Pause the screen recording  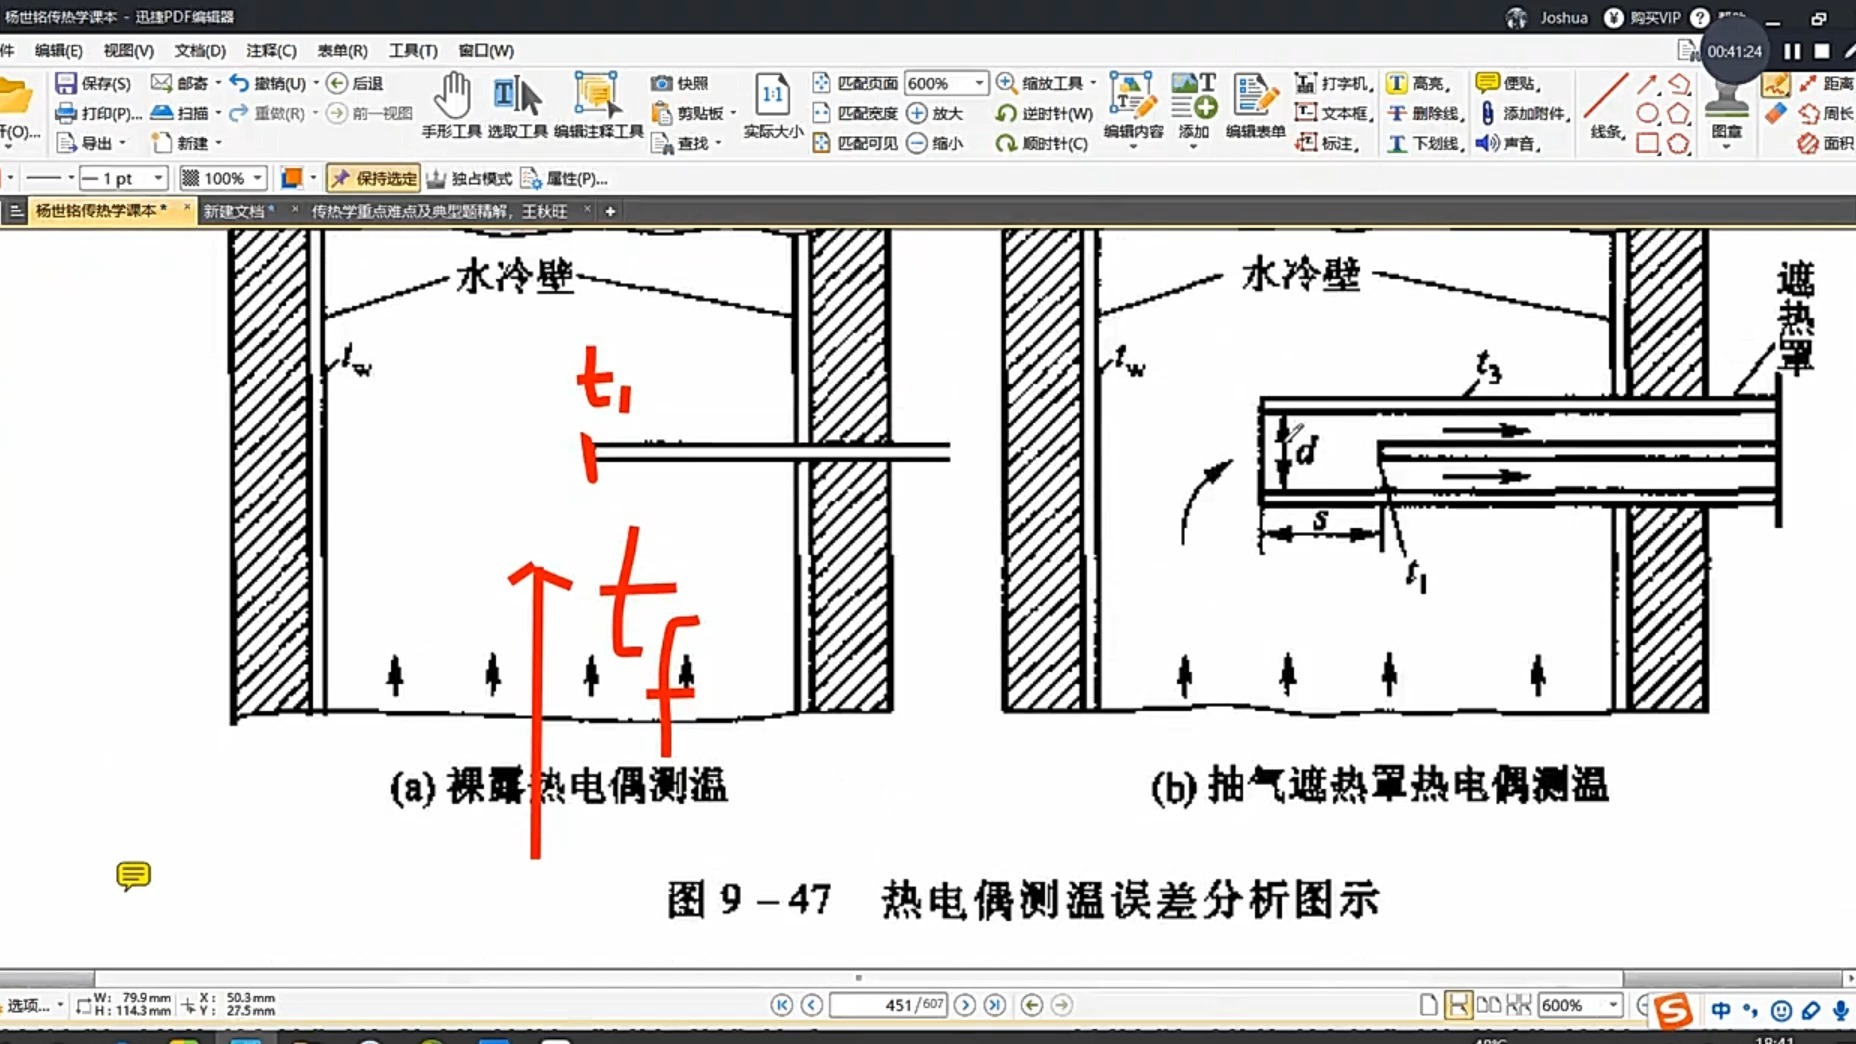coord(1792,51)
